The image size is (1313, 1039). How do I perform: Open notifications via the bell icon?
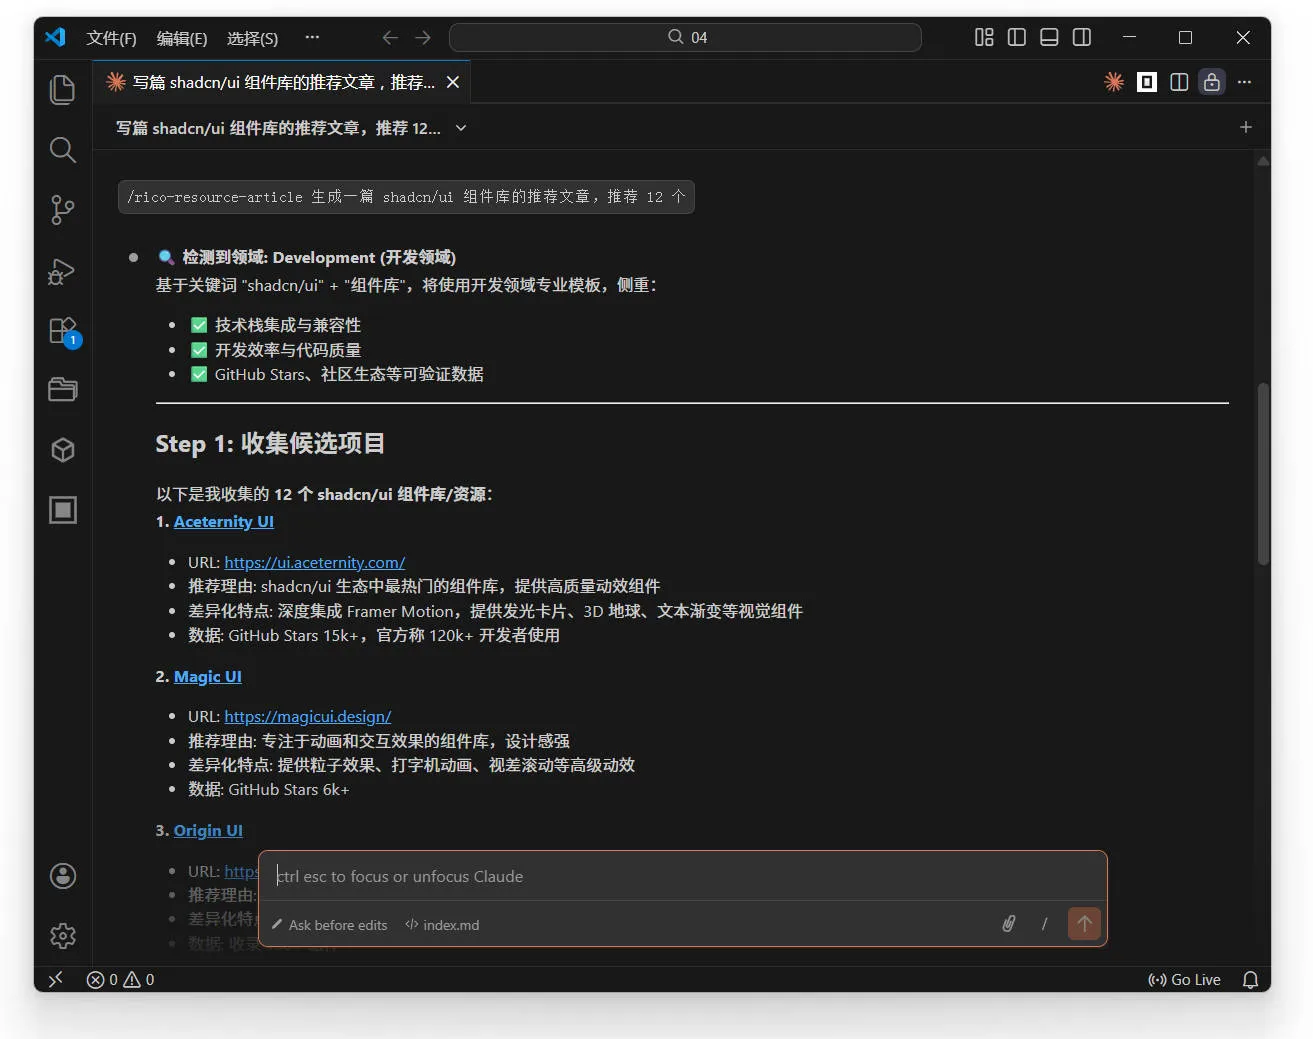pos(1251,979)
